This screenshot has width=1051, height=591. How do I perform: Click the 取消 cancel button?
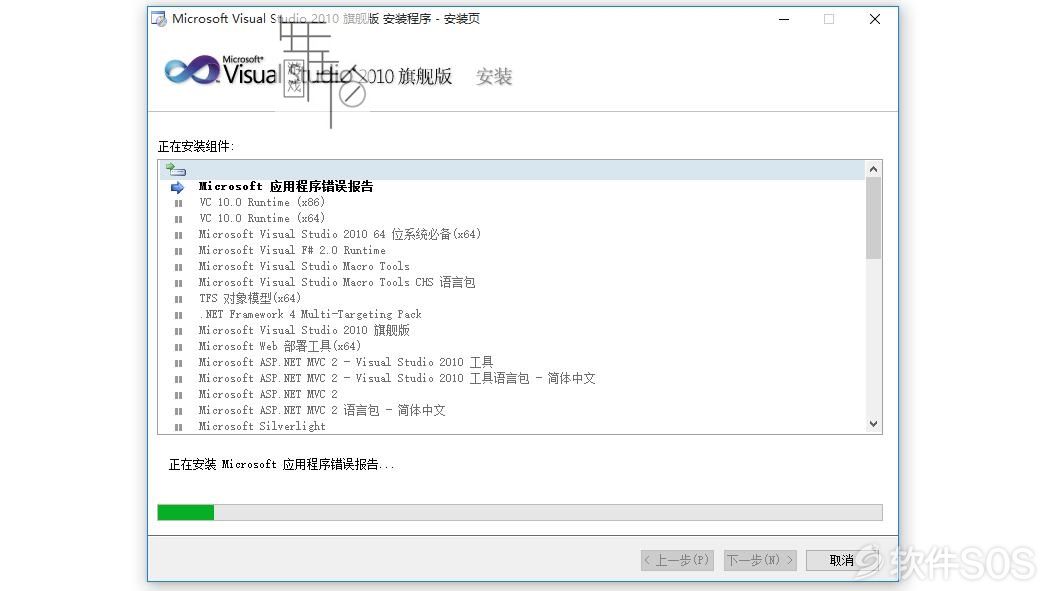pyautogui.click(x=842, y=560)
